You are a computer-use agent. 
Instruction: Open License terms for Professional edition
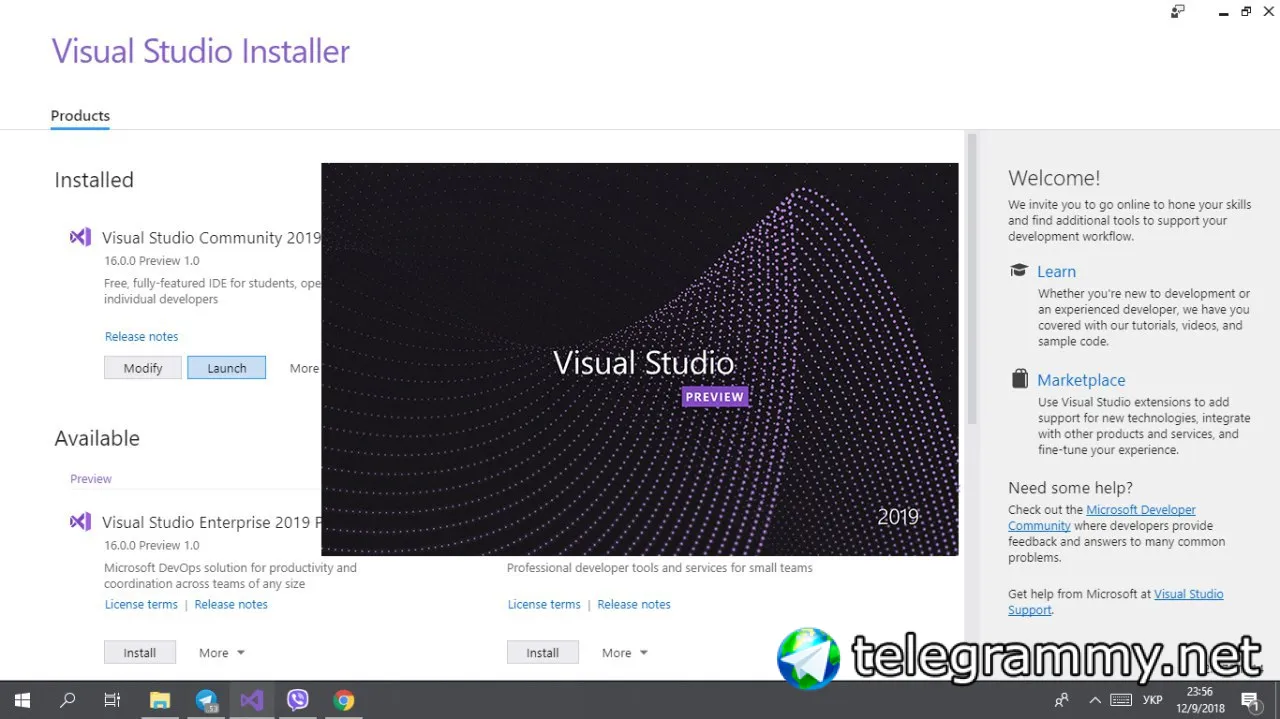tap(544, 605)
